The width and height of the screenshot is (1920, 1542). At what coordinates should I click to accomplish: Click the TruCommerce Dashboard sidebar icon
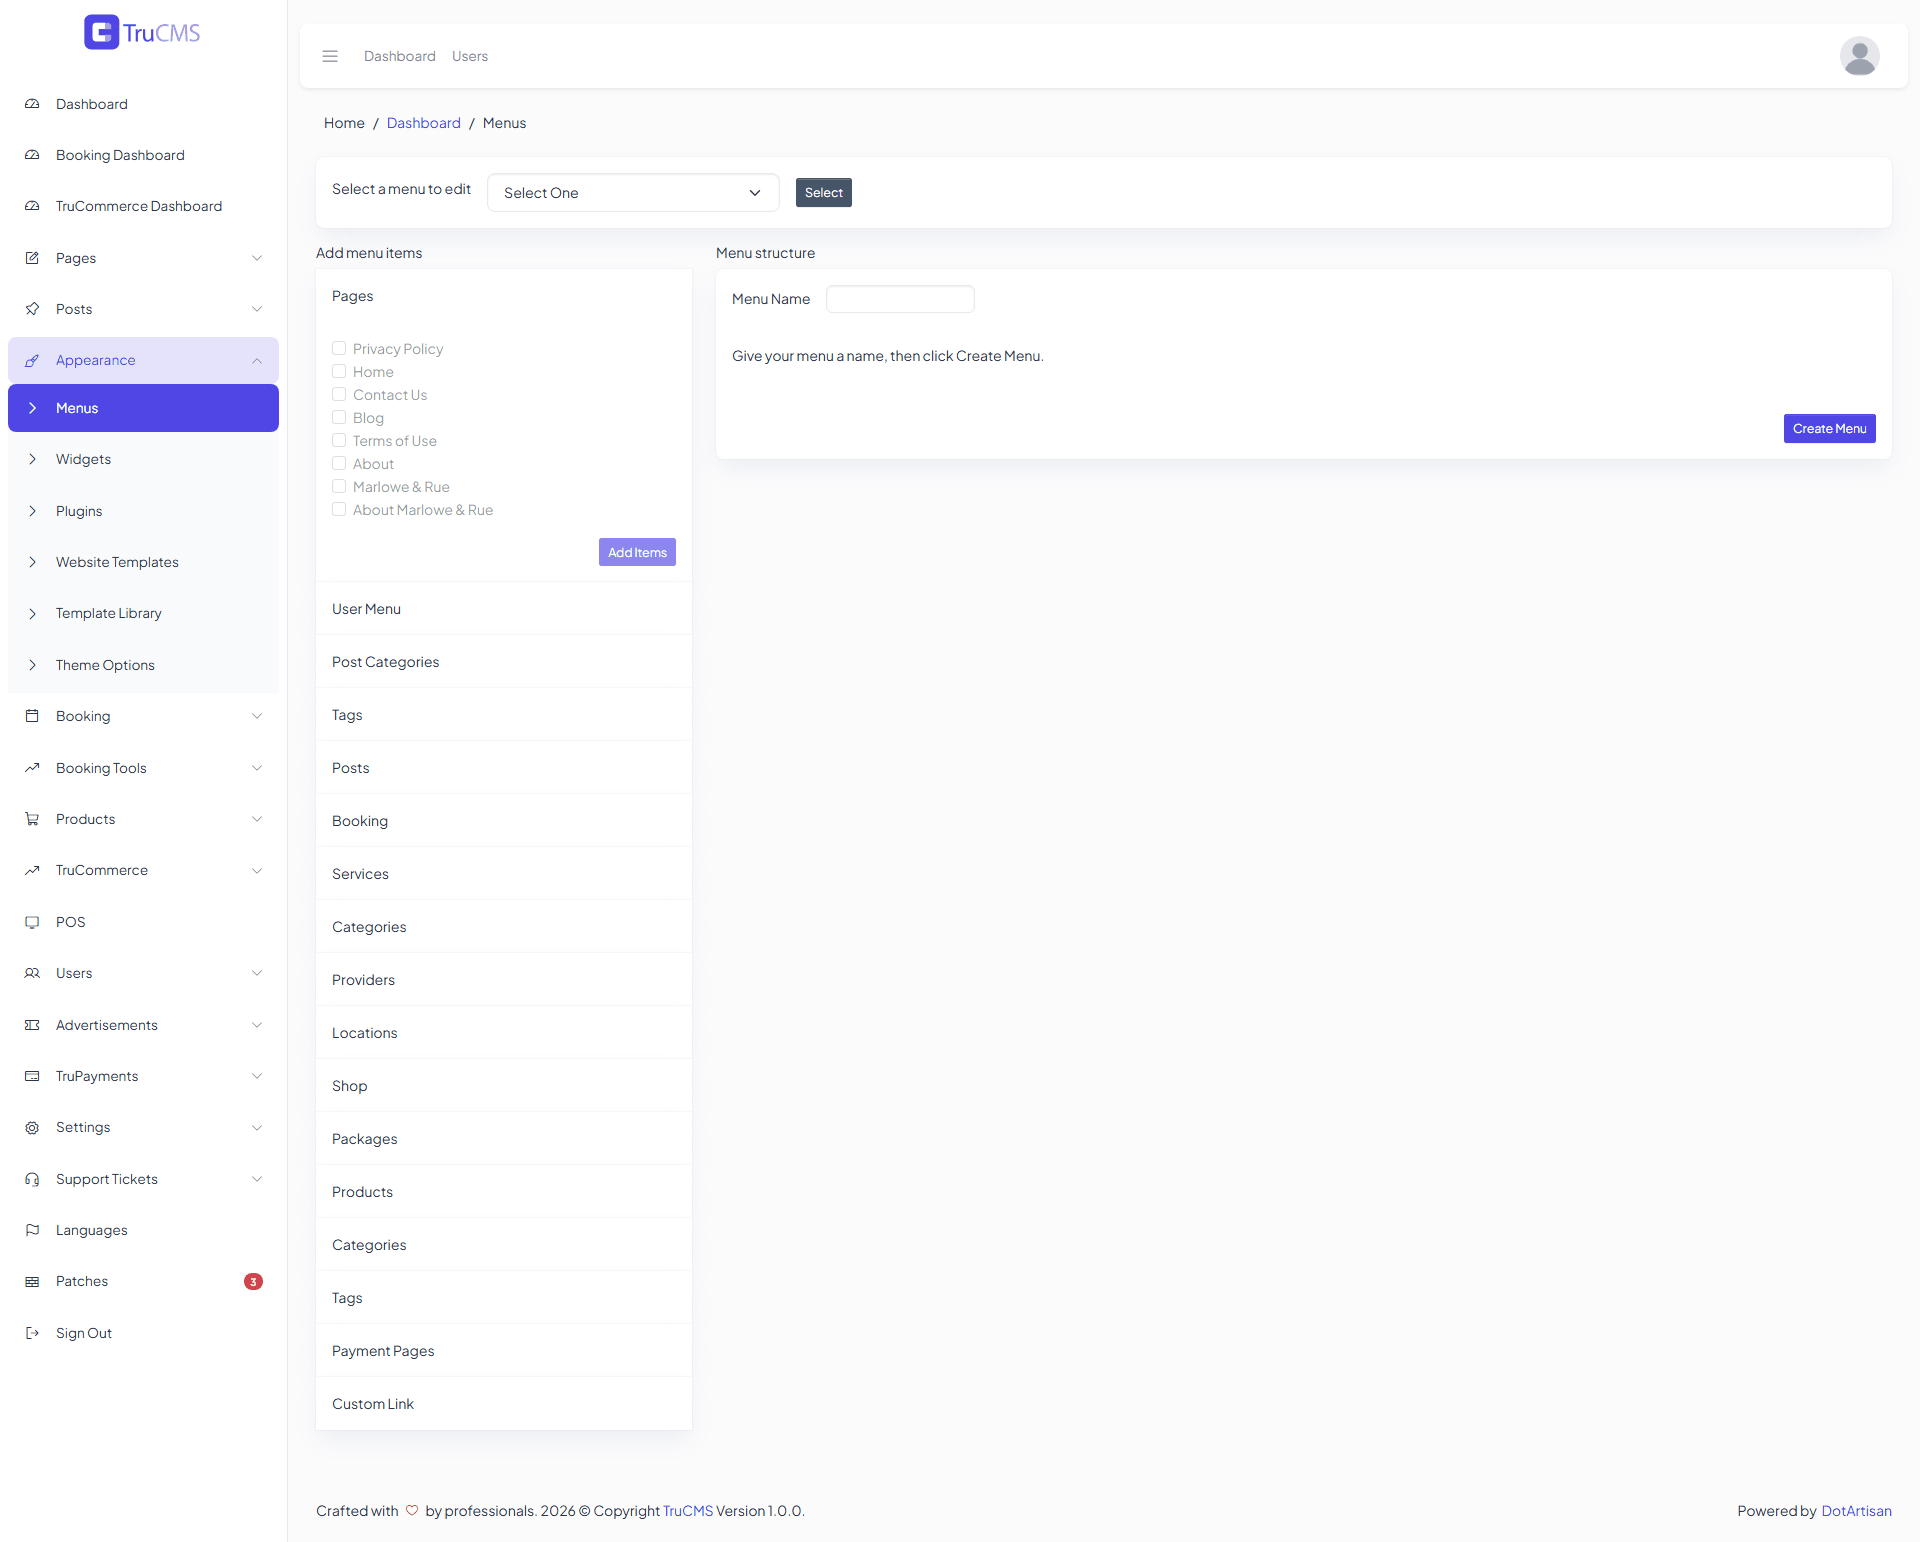(32, 206)
